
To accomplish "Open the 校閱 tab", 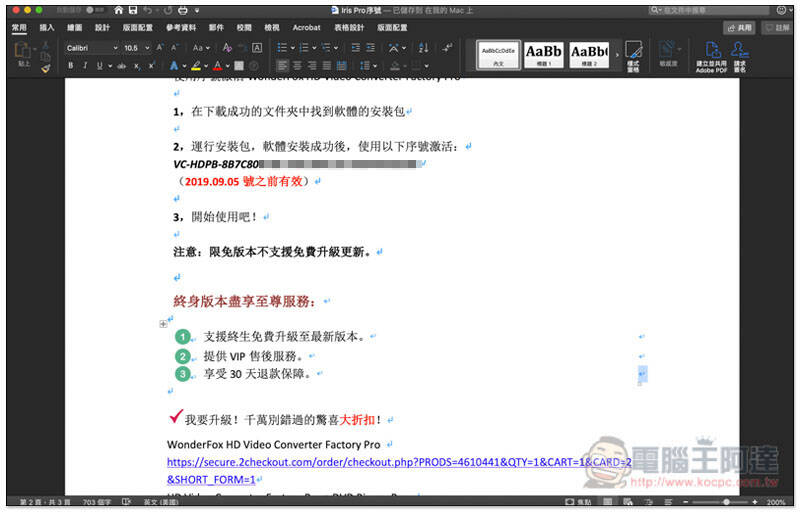I will tap(244, 28).
